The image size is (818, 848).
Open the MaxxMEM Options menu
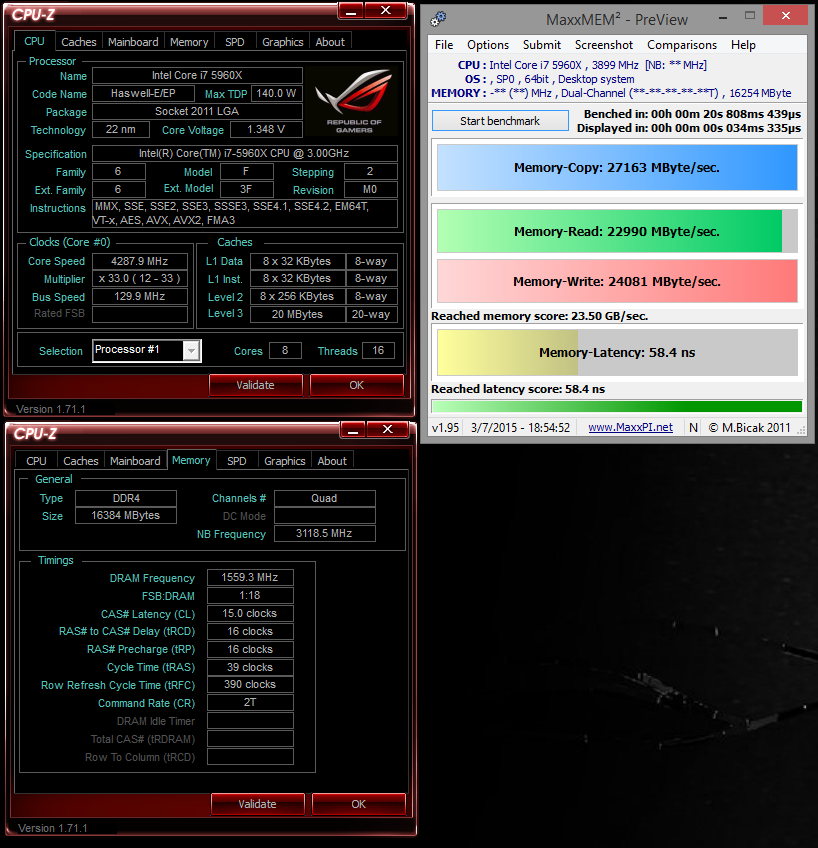pyautogui.click(x=488, y=45)
